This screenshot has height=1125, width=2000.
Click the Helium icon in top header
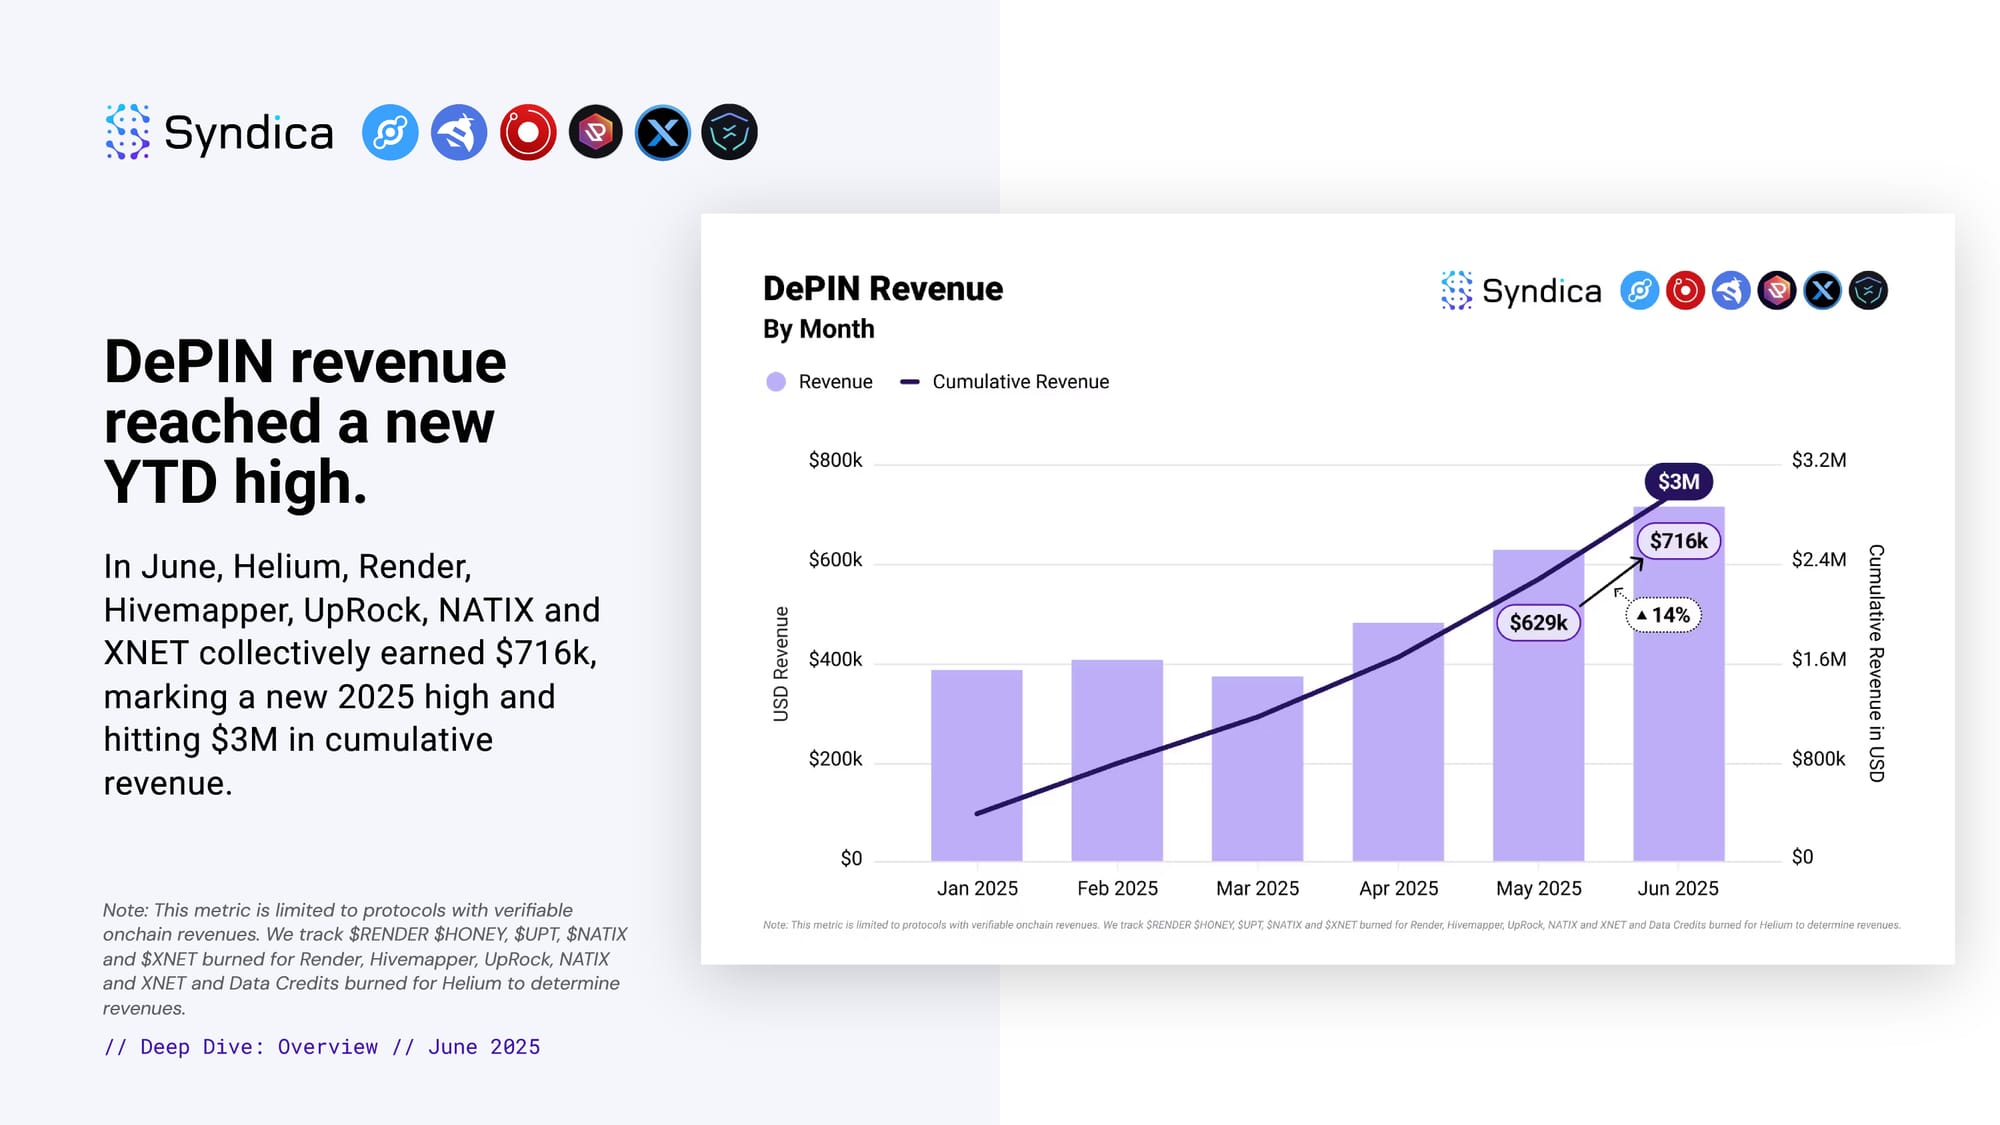coord(390,132)
